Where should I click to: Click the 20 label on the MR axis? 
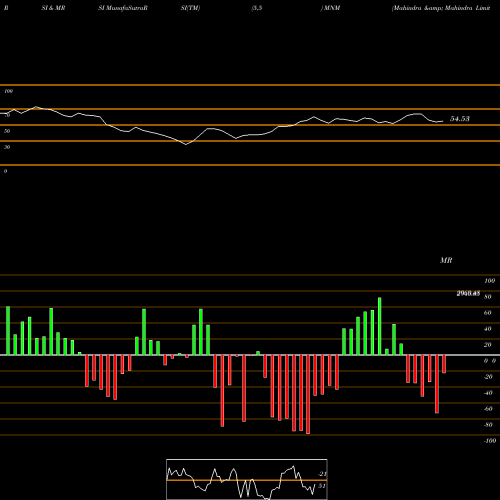coord(488,345)
